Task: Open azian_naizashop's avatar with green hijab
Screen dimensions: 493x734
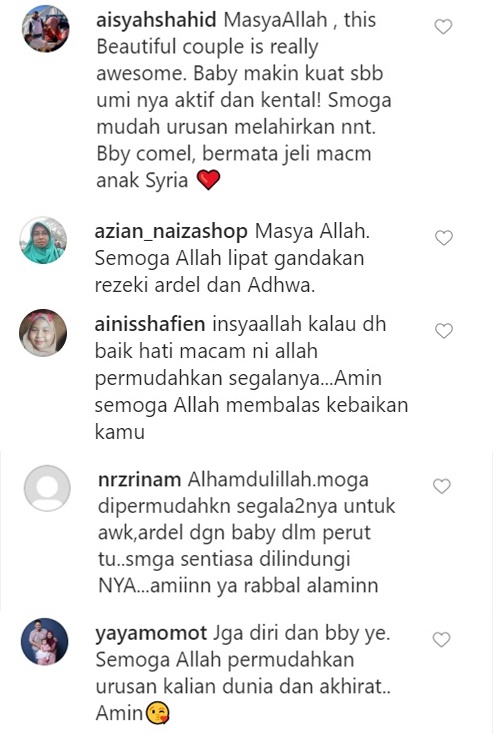Action: point(43,240)
